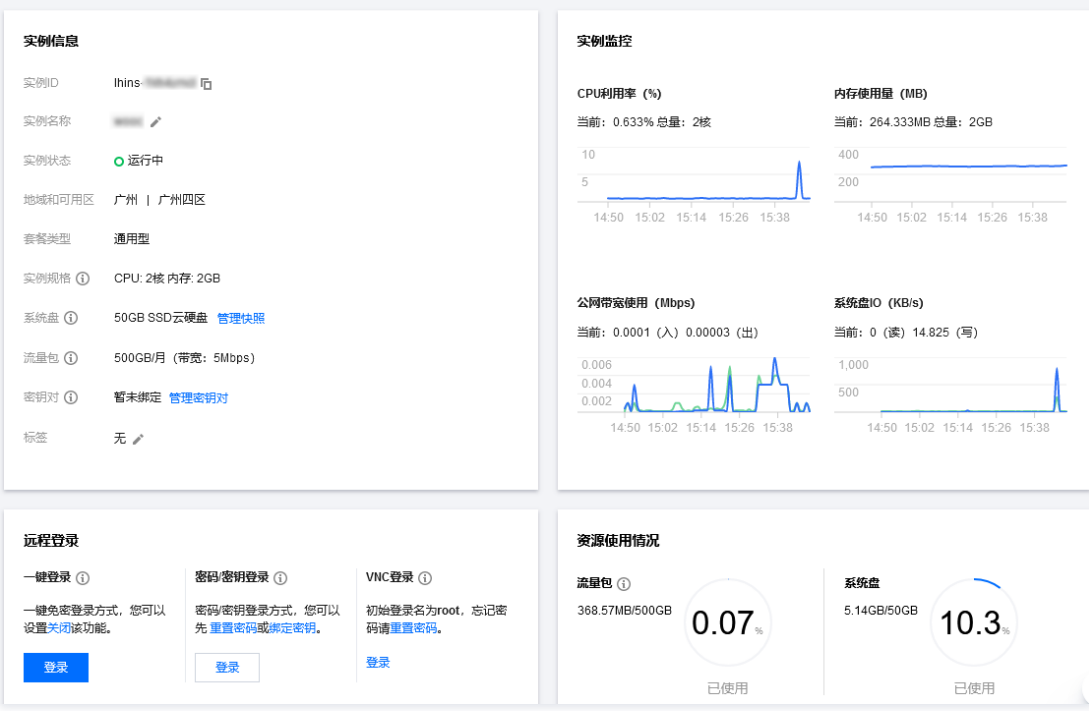Edit the instance name with the pencil icon
1089x711 pixels.
(156, 122)
